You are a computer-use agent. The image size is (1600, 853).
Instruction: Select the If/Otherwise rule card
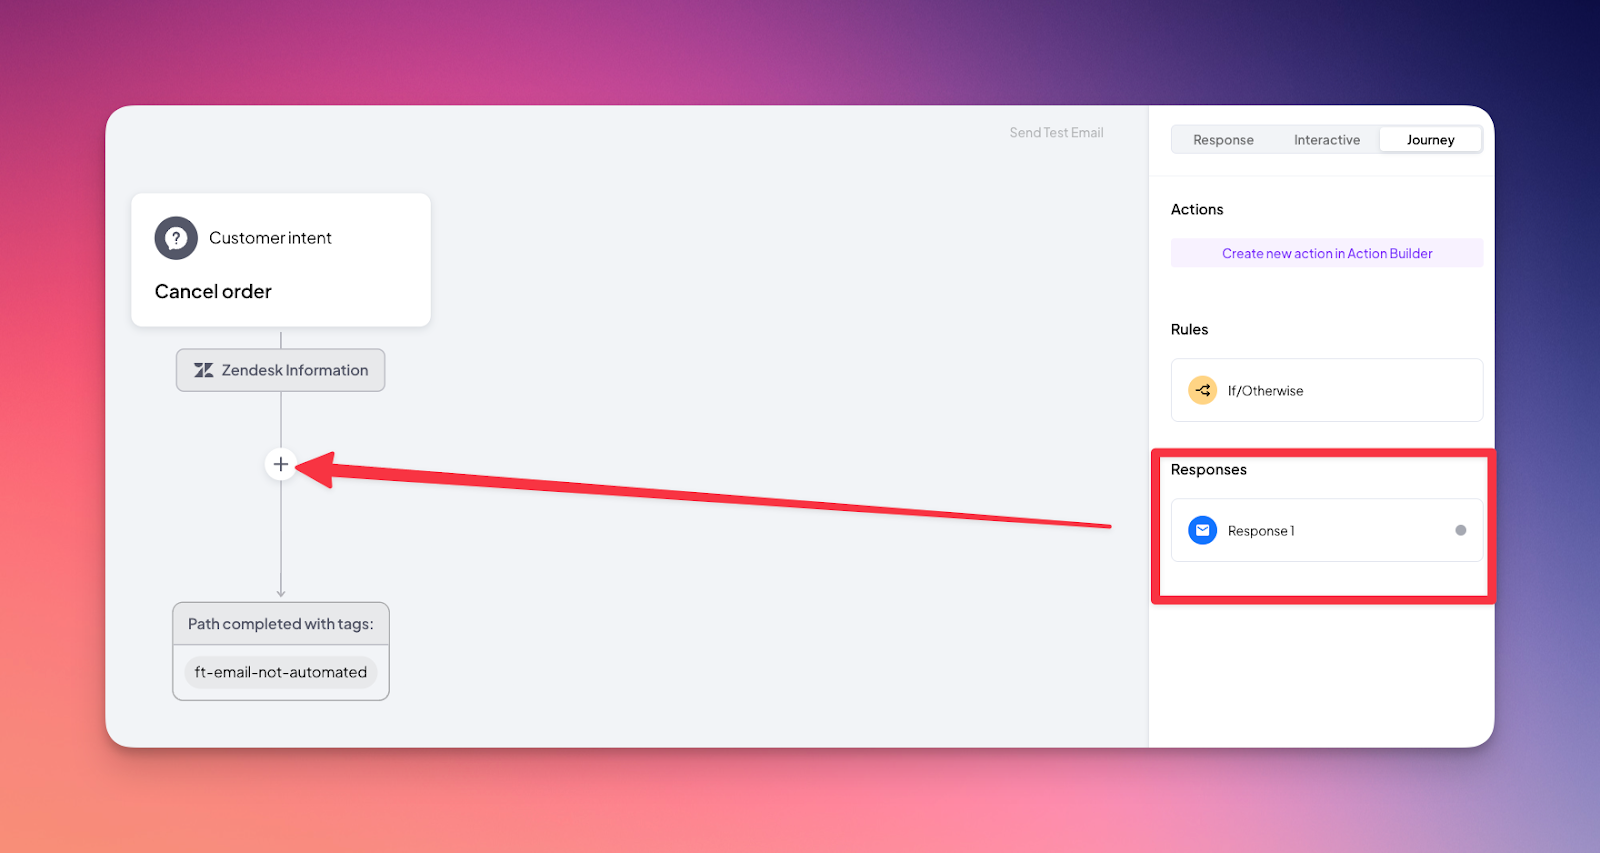[1327, 390]
